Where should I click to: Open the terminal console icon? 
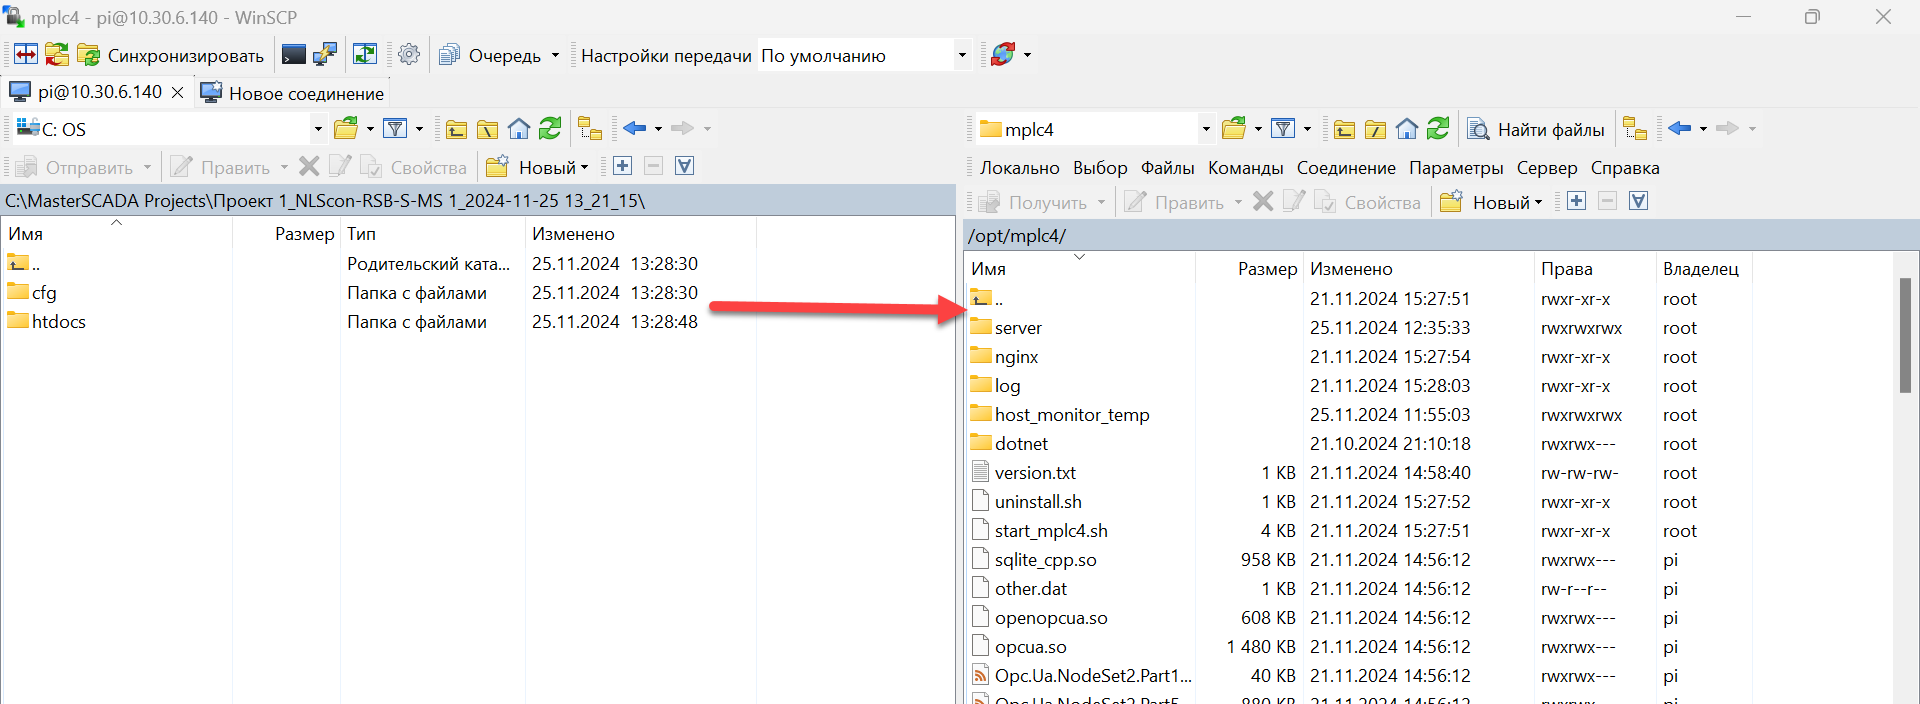tap(294, 54)
